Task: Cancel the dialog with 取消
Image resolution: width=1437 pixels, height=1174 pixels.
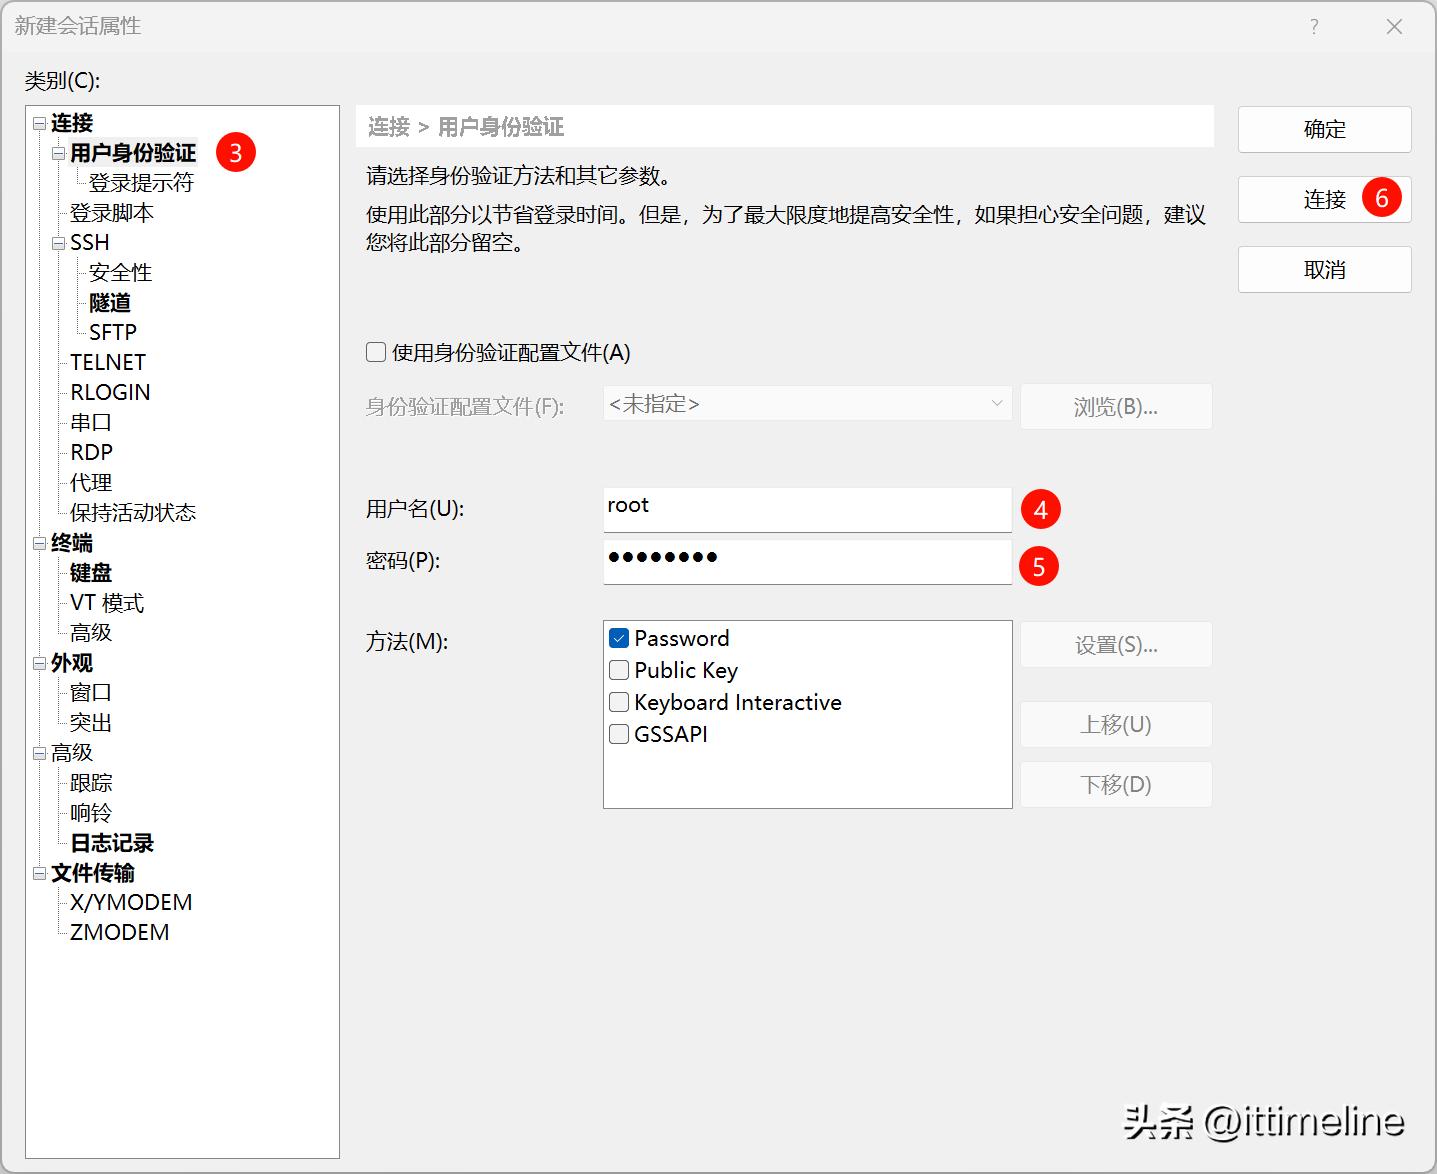Action: [1324, 270]
